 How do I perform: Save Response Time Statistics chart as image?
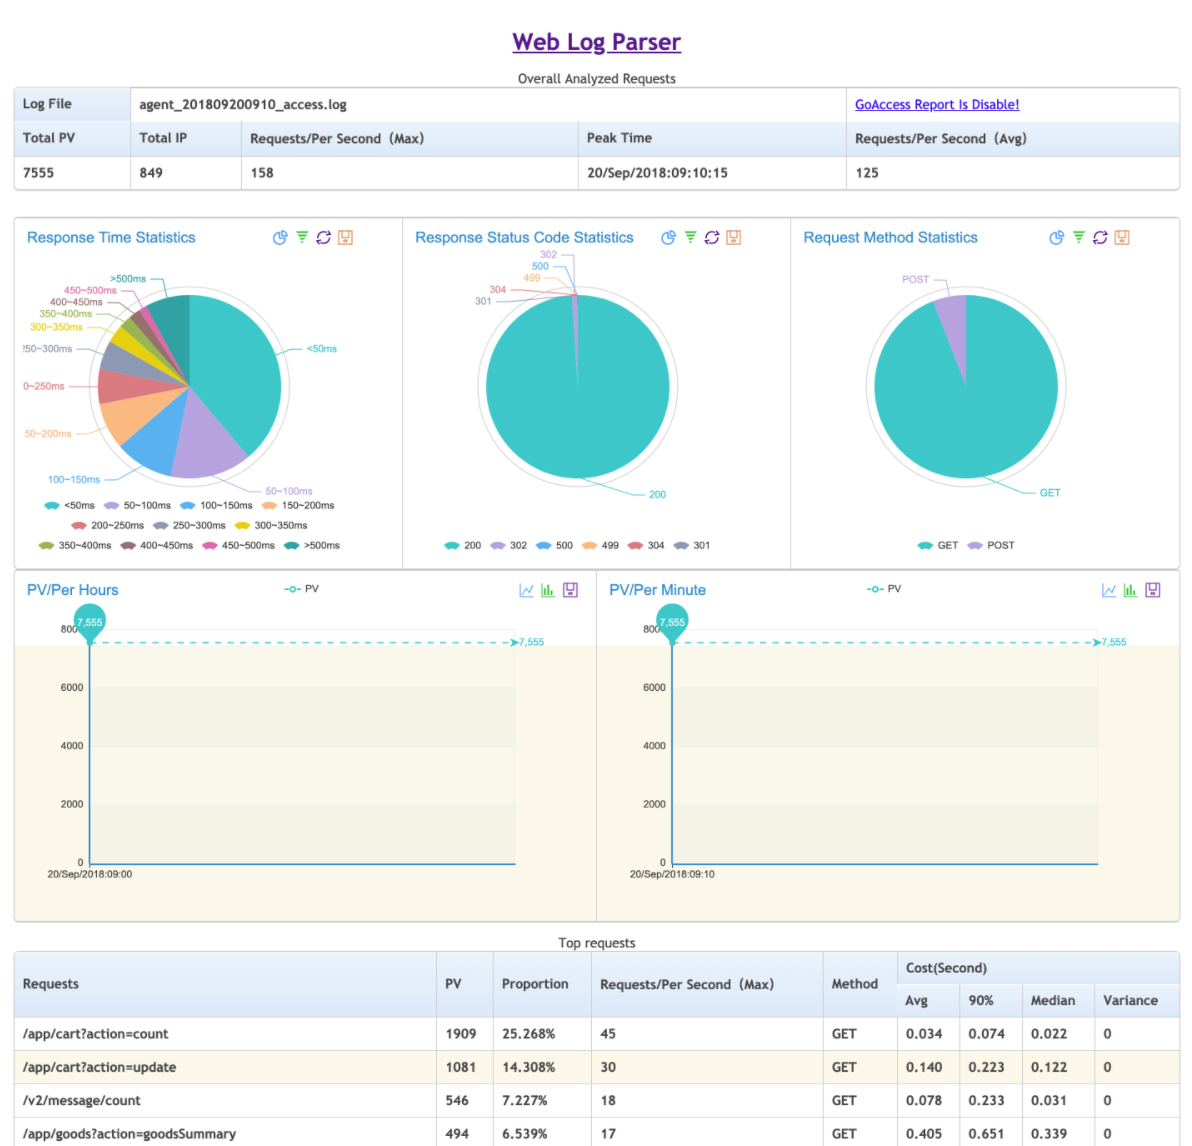[345, 237]
